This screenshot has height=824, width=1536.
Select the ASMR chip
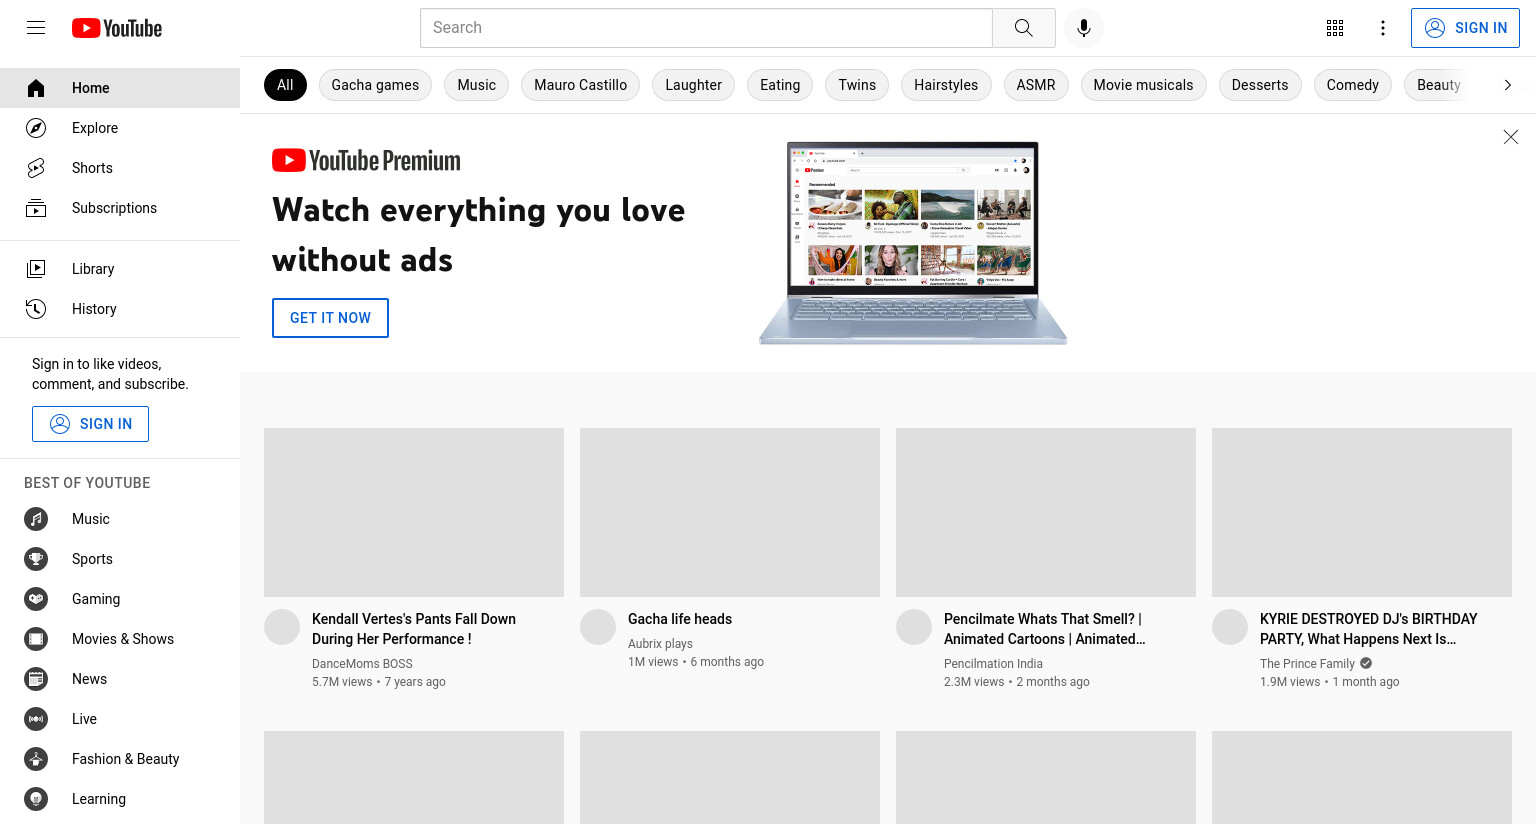point(1036,85)
